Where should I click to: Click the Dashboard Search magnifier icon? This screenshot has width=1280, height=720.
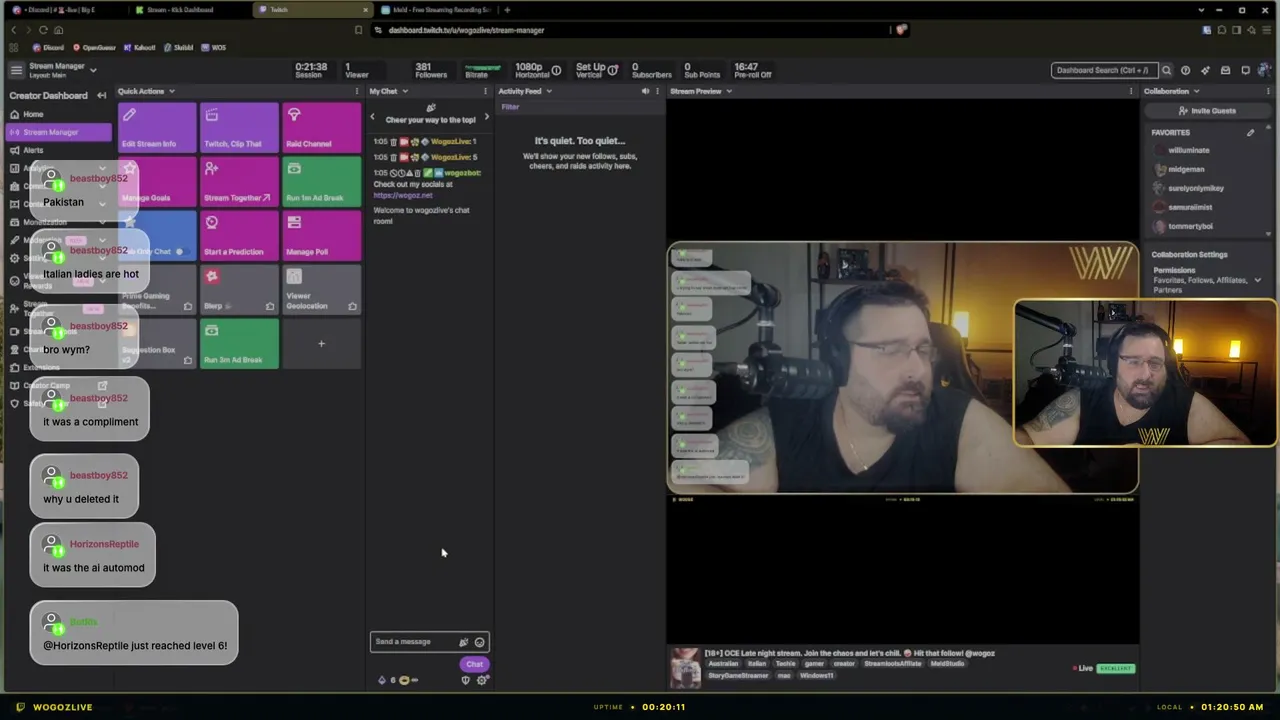point(1166,70)
